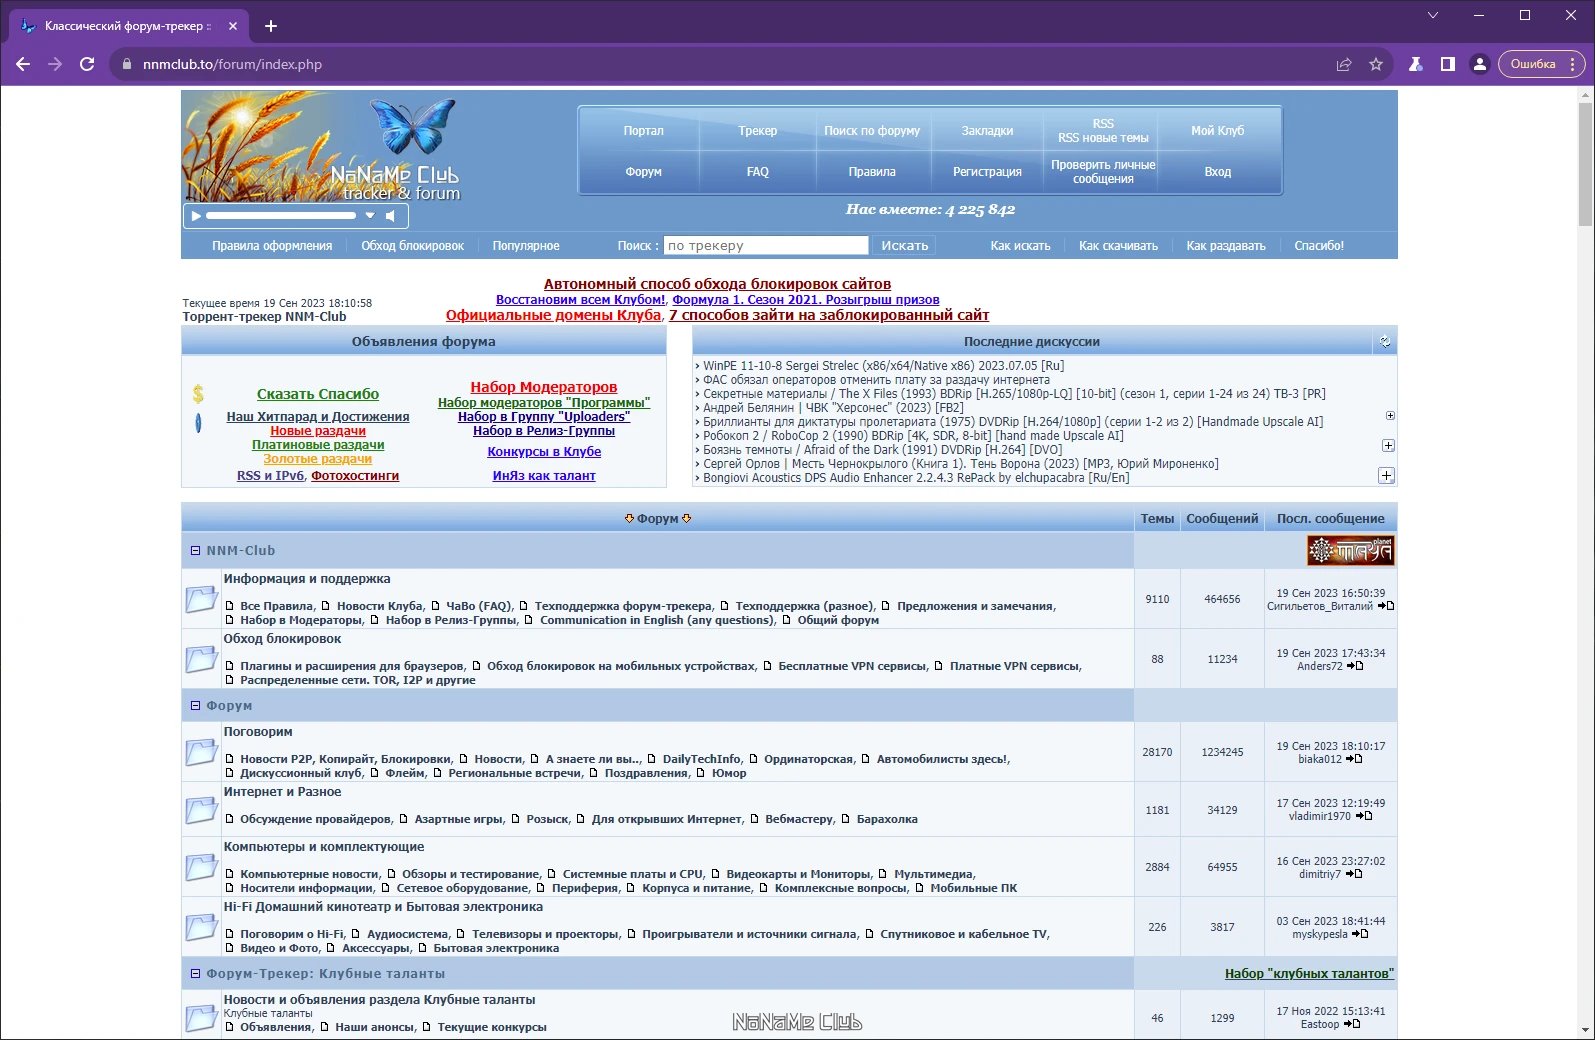Collapse Форум-Трекер: Клубные таланты category
This screenshot has height=1040, width=1595.
tap(196, 973)
